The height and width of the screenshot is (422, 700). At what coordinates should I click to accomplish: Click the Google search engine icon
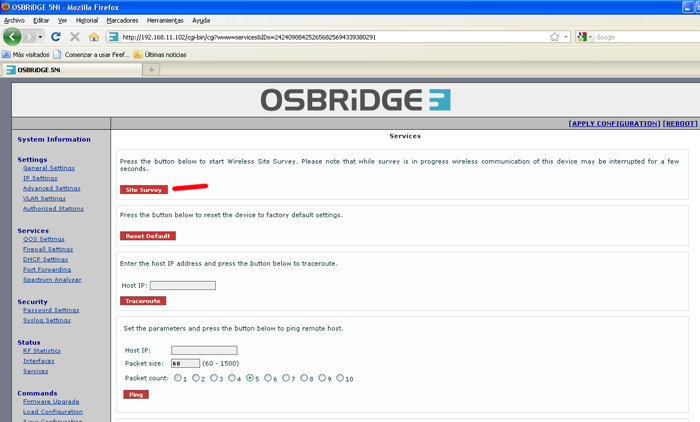582,37
